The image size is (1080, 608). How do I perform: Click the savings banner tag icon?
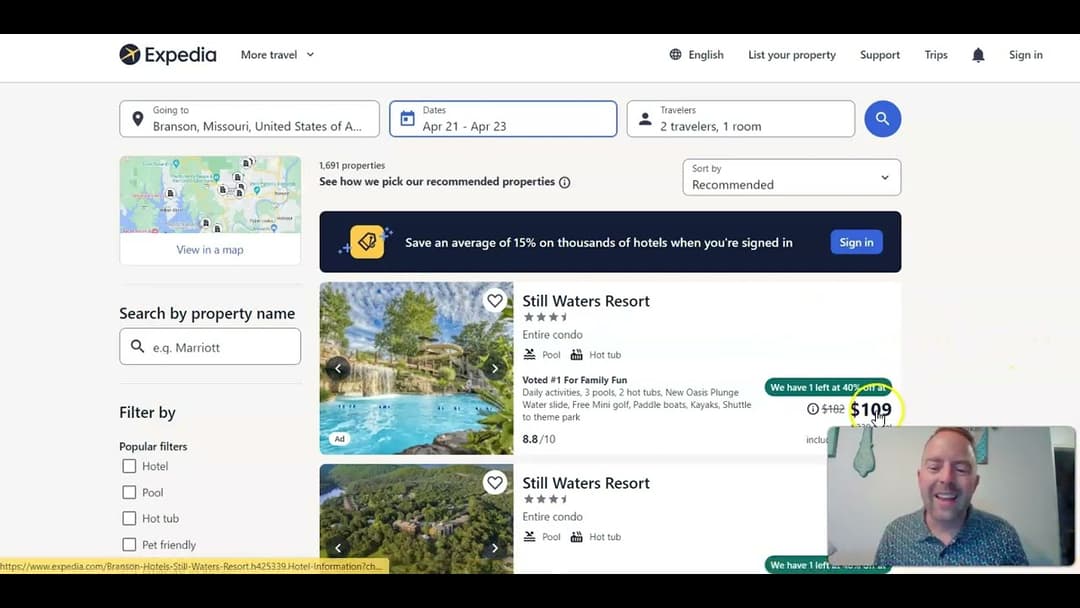[366, 242]
